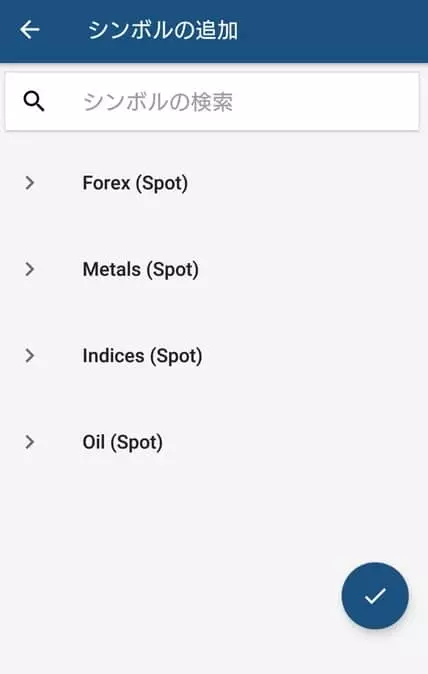Expand the Indices (Spot) chevron
Screen dimensions: 428x674
29,356
